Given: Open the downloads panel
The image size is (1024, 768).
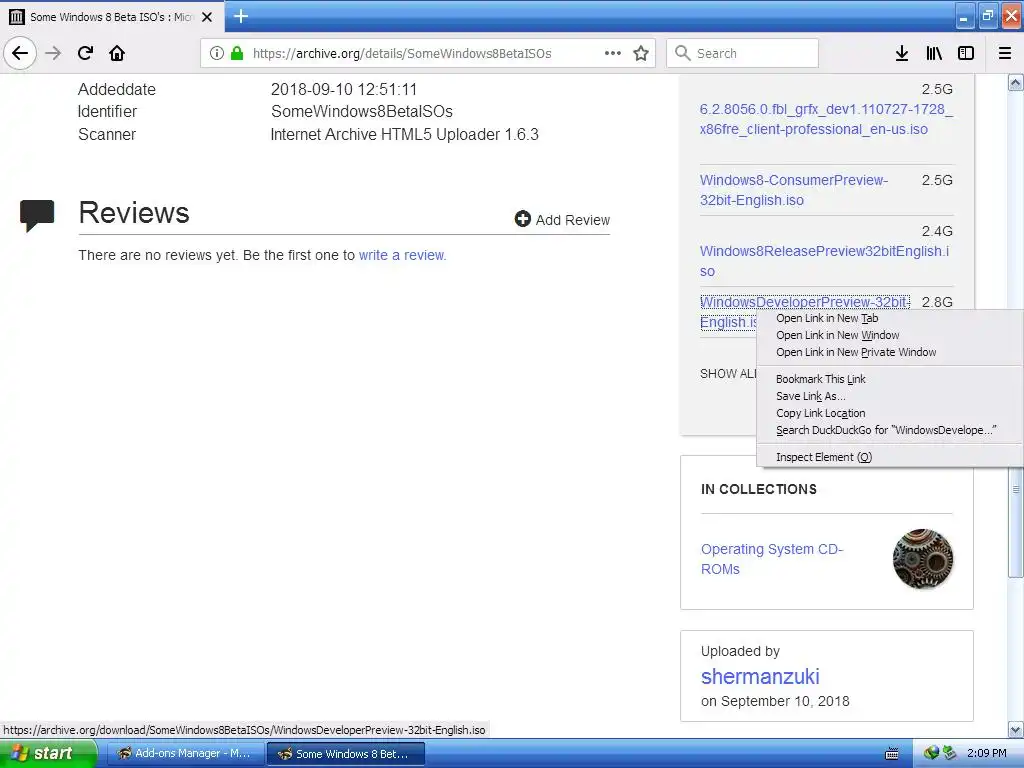Looking at the screenshot, I should [x=901, y=53].
